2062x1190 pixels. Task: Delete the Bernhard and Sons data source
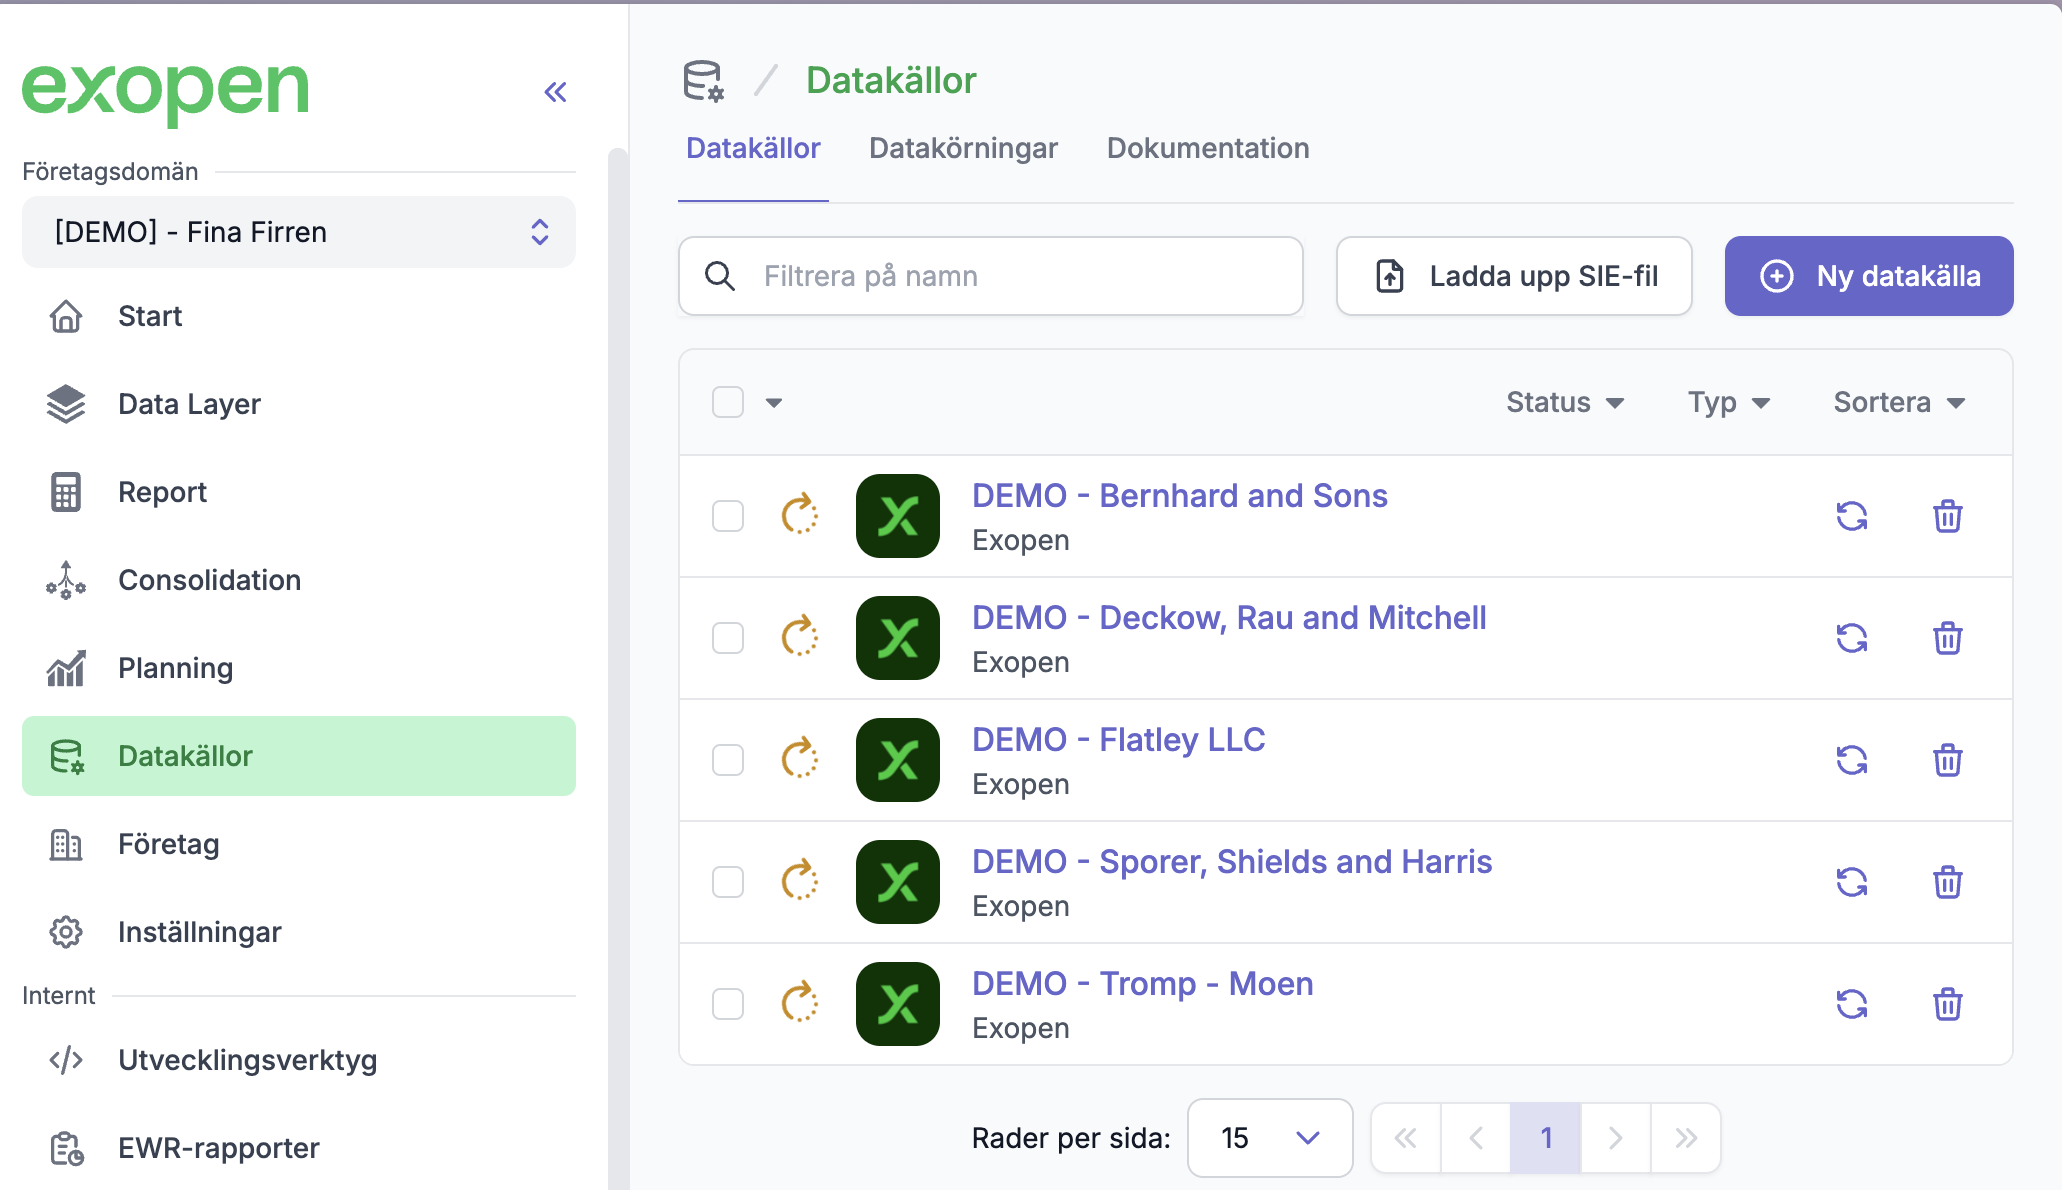point(1948,516)
